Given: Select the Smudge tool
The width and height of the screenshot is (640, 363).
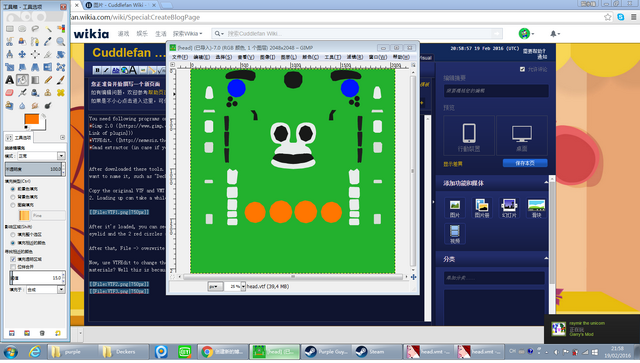Looking at the screenshot, I should coord(35,106).
